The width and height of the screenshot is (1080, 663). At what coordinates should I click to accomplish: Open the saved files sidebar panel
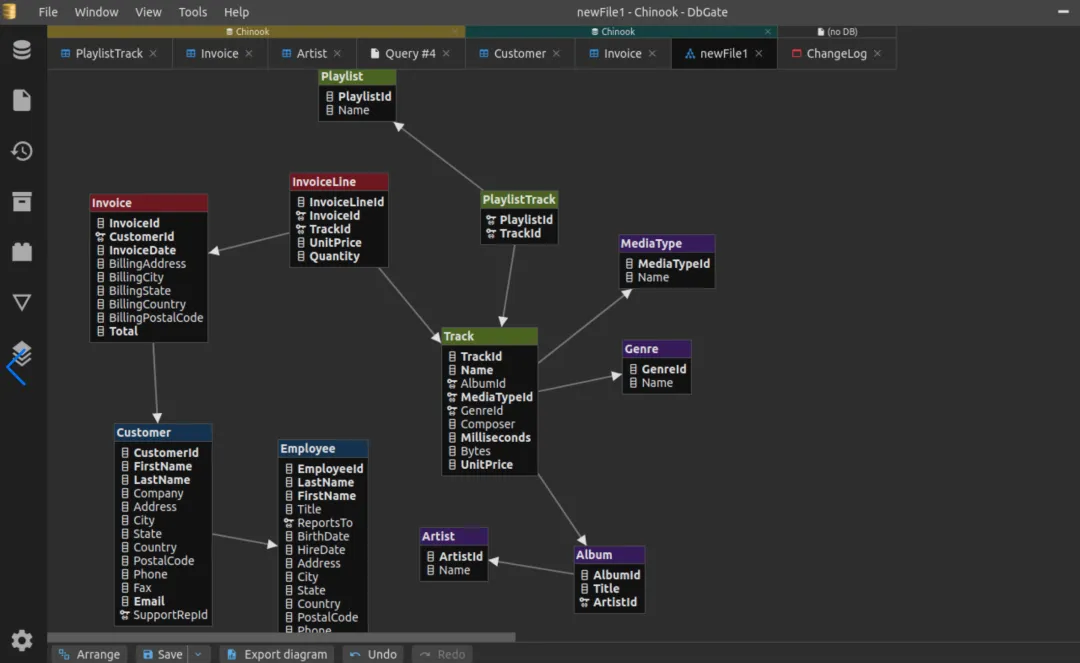(x=21, y=100)
